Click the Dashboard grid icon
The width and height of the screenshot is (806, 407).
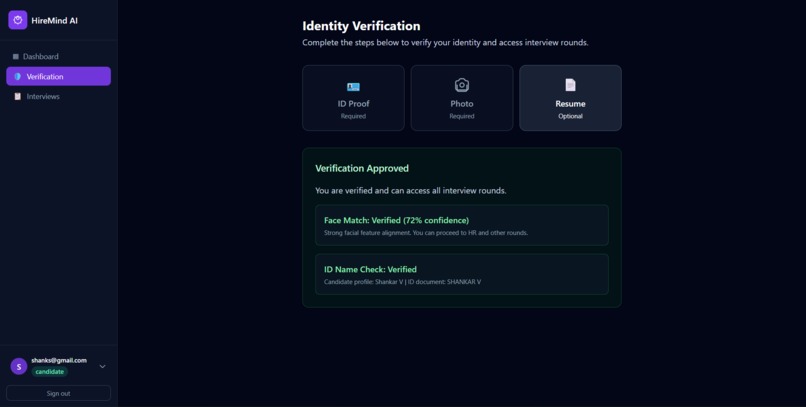[15, 57]
